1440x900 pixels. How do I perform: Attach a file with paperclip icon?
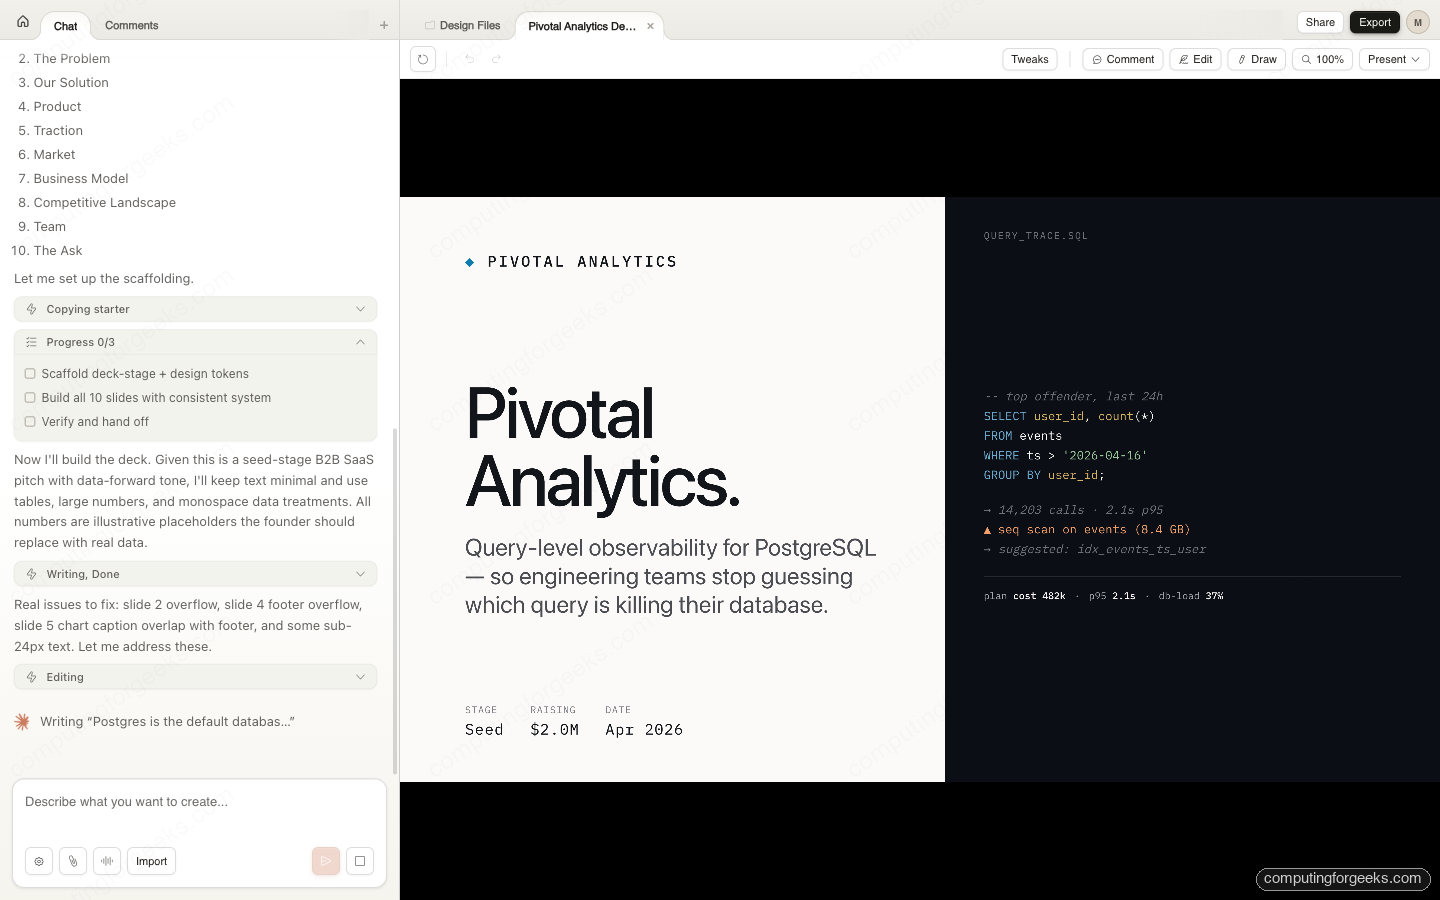[x=73, y=861]
